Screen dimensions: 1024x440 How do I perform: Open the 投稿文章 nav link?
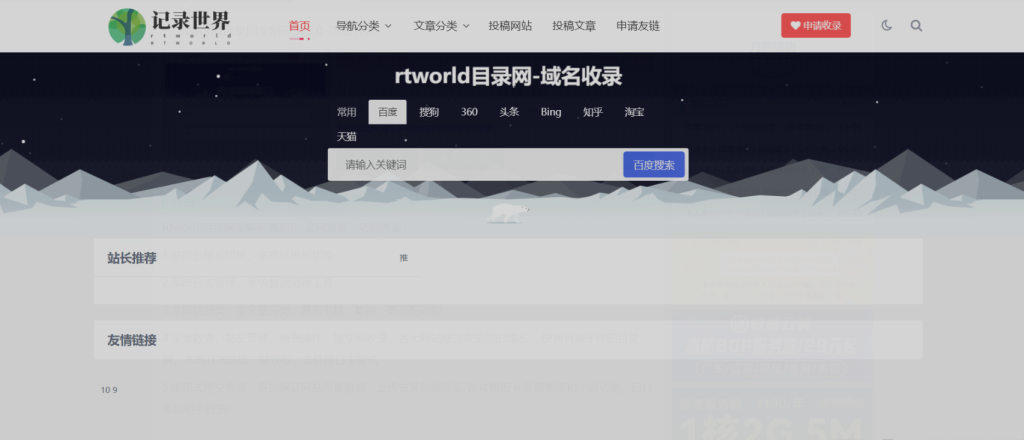574,26
